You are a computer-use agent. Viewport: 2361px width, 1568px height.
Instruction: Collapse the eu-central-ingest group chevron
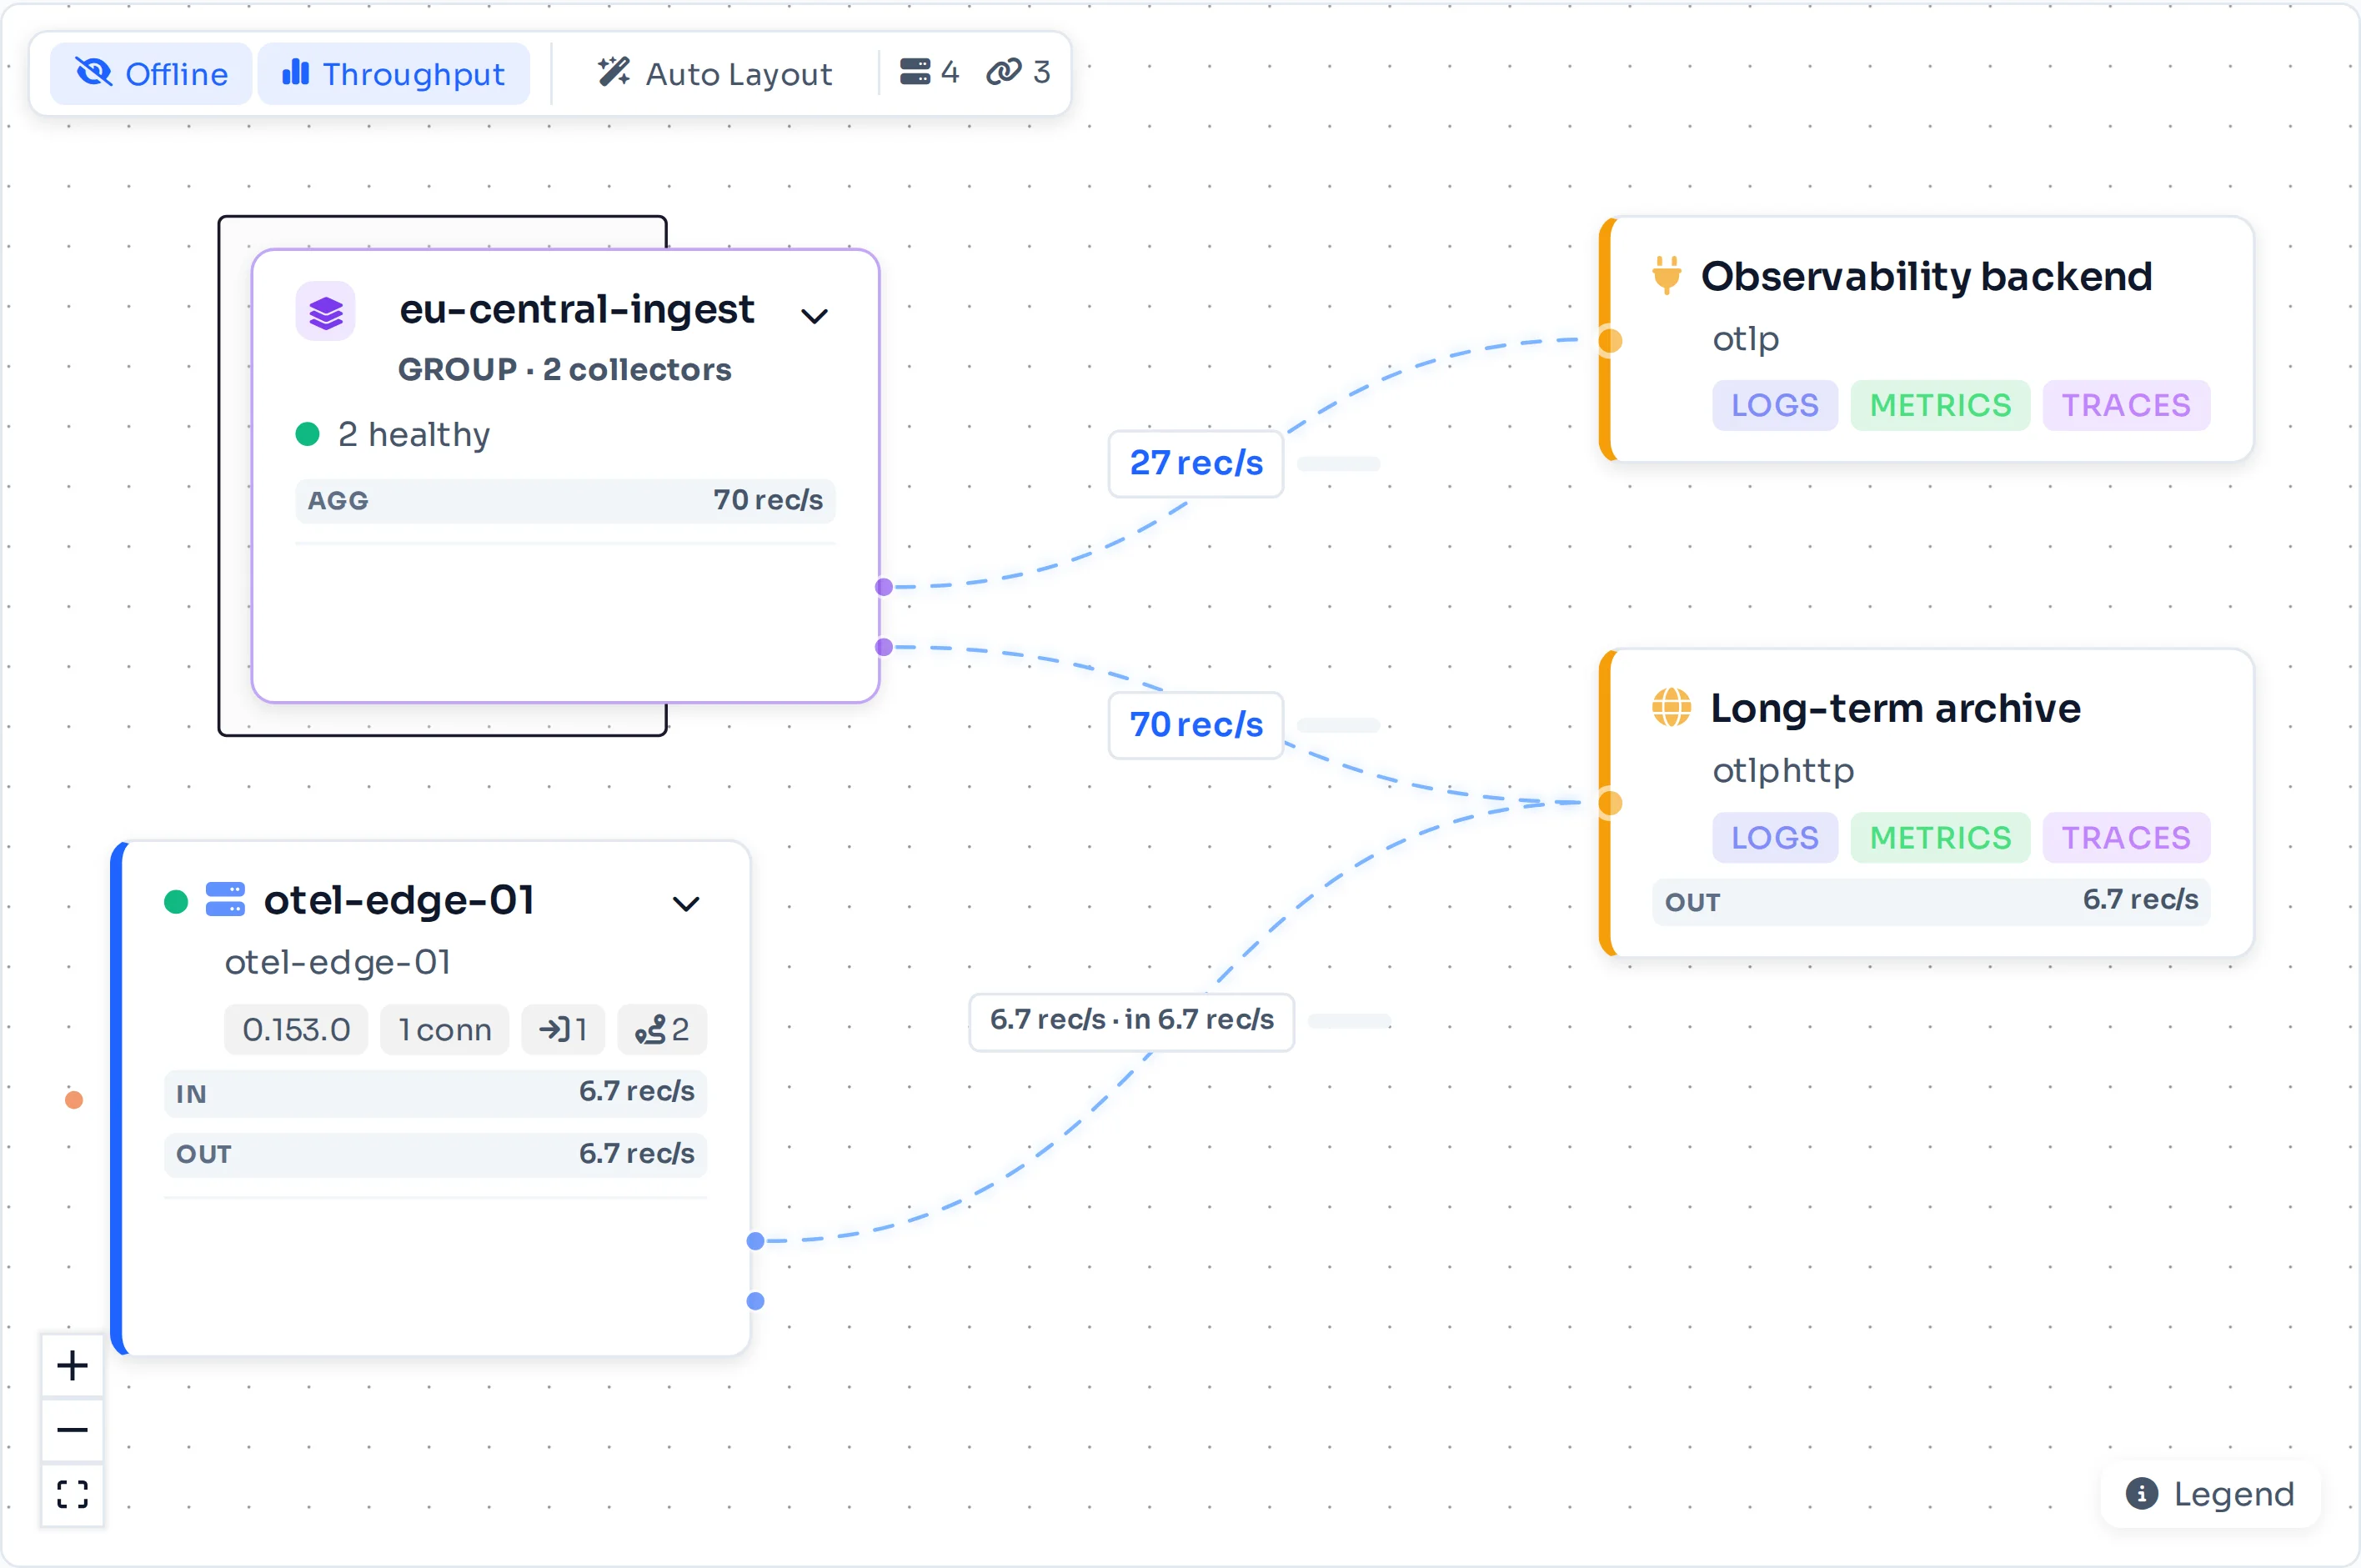point(815,316)
